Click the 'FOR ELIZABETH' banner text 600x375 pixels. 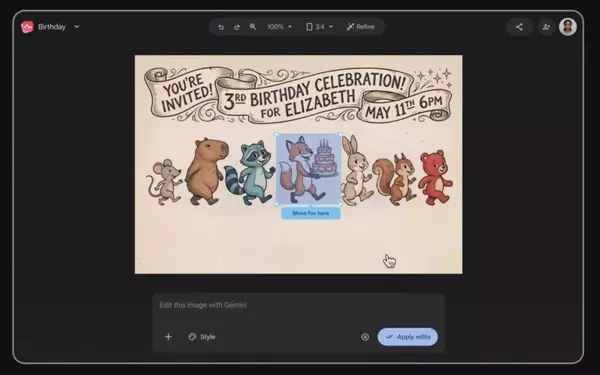point(308,104)
